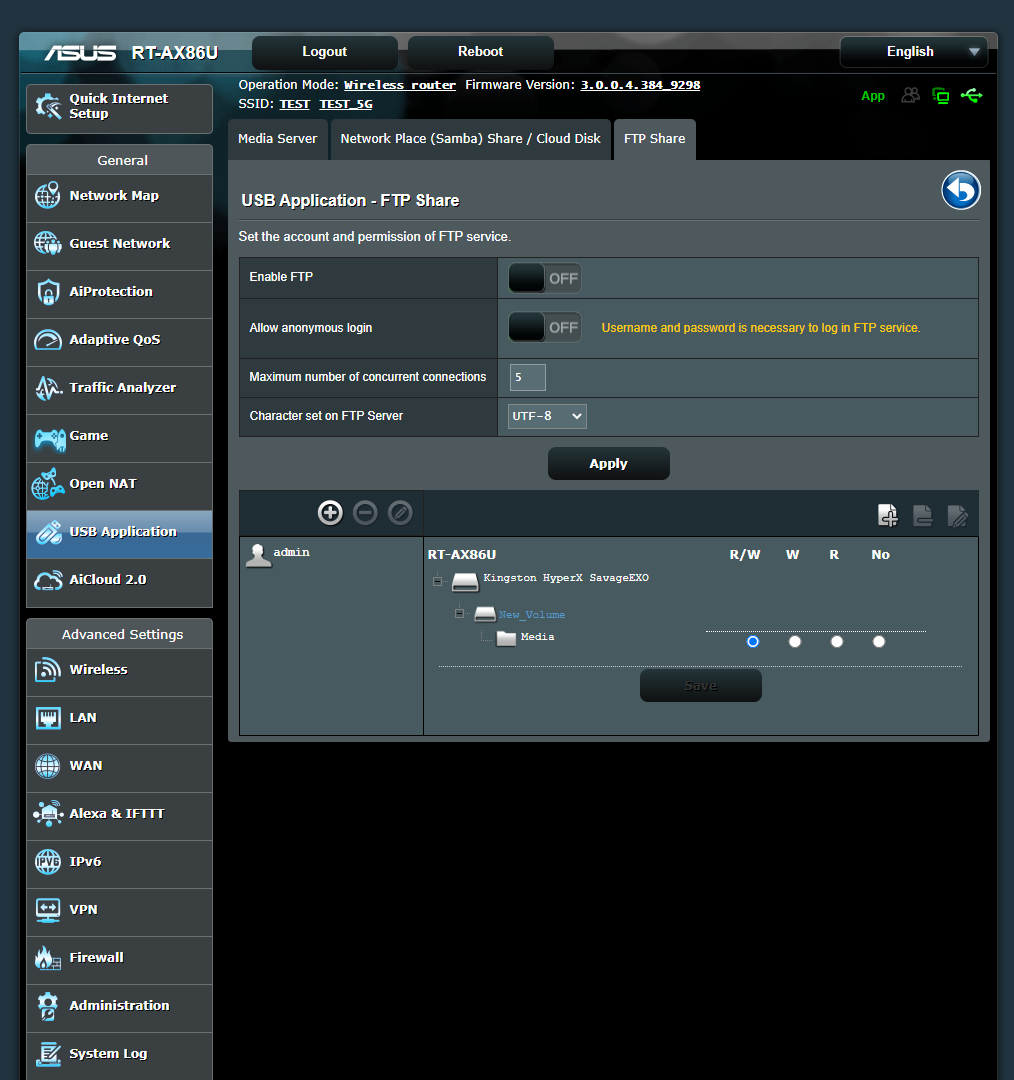The width and height of the screenshot is (1014, 1080).
Task: Open LAN advanced settings
Action: point(119,720)
